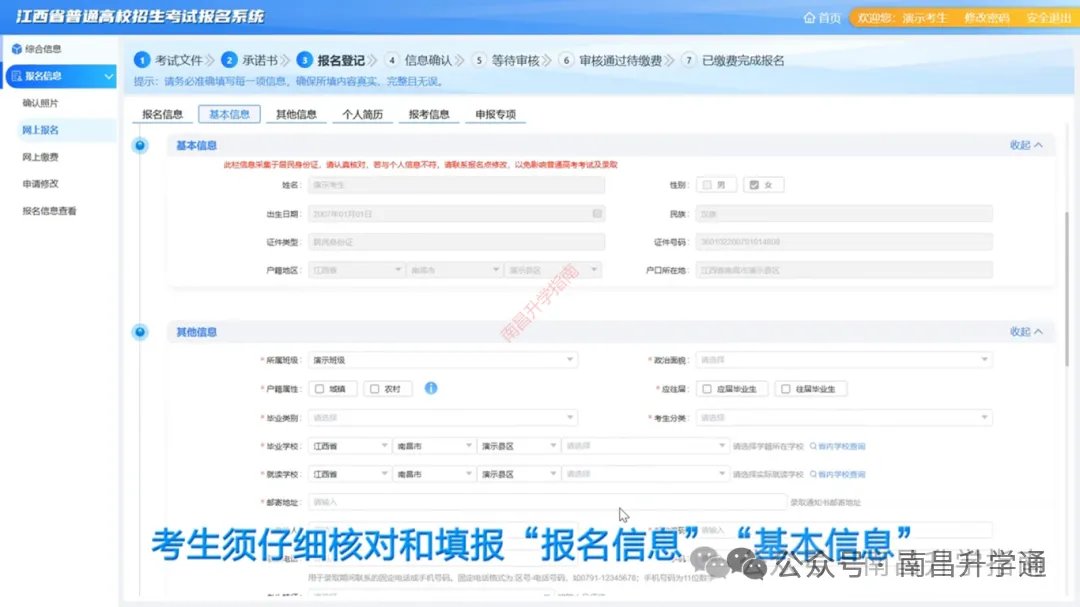
Task: Open the calendar icon in 出生日期 field
Action: (x=597, y=214)
